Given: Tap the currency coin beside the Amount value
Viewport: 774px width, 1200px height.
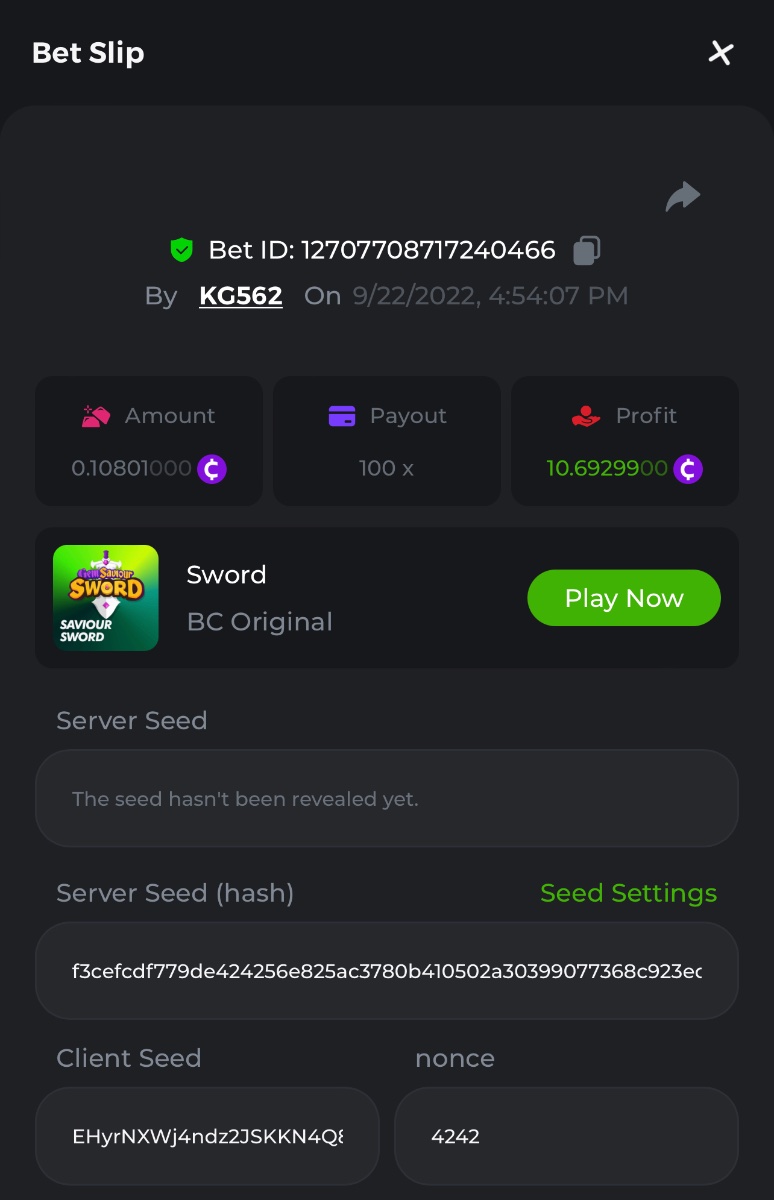Looking at the screenshot, I should click(x=212, y=468).
